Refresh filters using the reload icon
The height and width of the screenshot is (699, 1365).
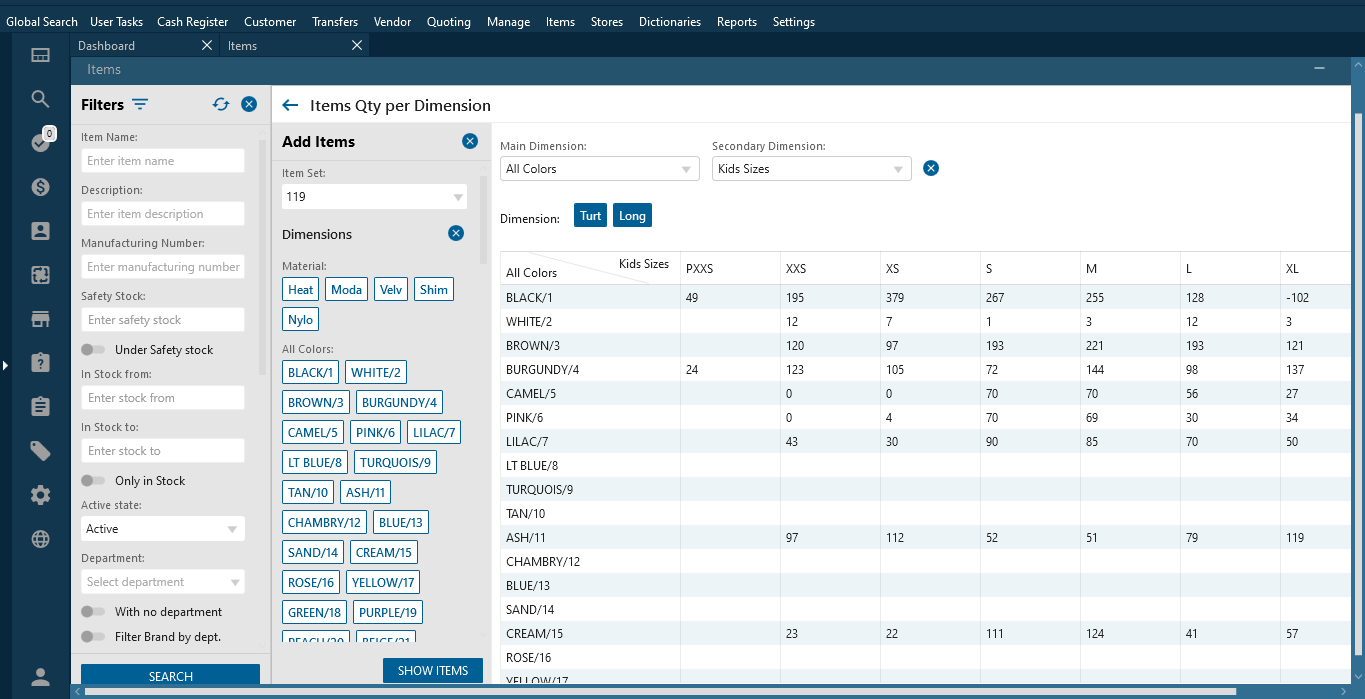tap(221, 104)
